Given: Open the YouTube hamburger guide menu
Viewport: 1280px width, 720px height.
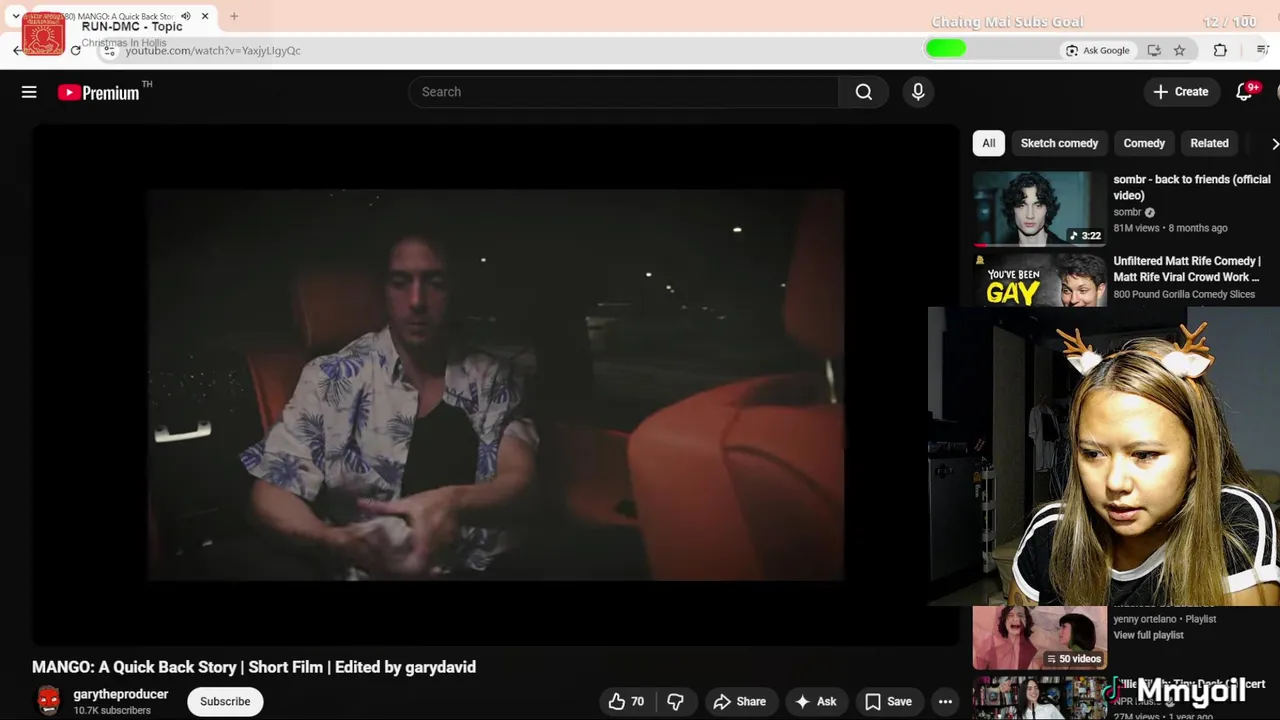Looking at the screenshot, I should [29, 92].
